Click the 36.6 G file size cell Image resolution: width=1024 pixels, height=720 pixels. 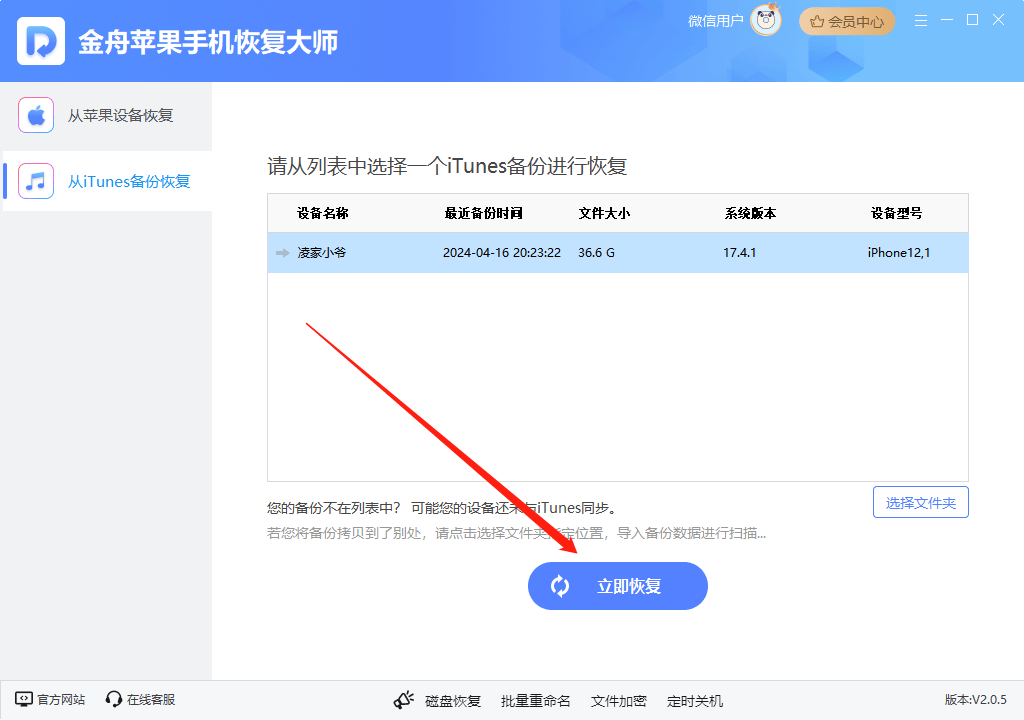[x=596, y=253]
